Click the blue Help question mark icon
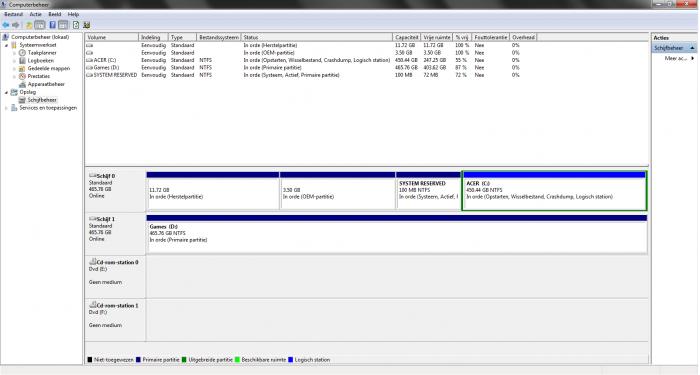Image resolution: width=700 pixels, height=375 pixels. (x=52, y=25)
